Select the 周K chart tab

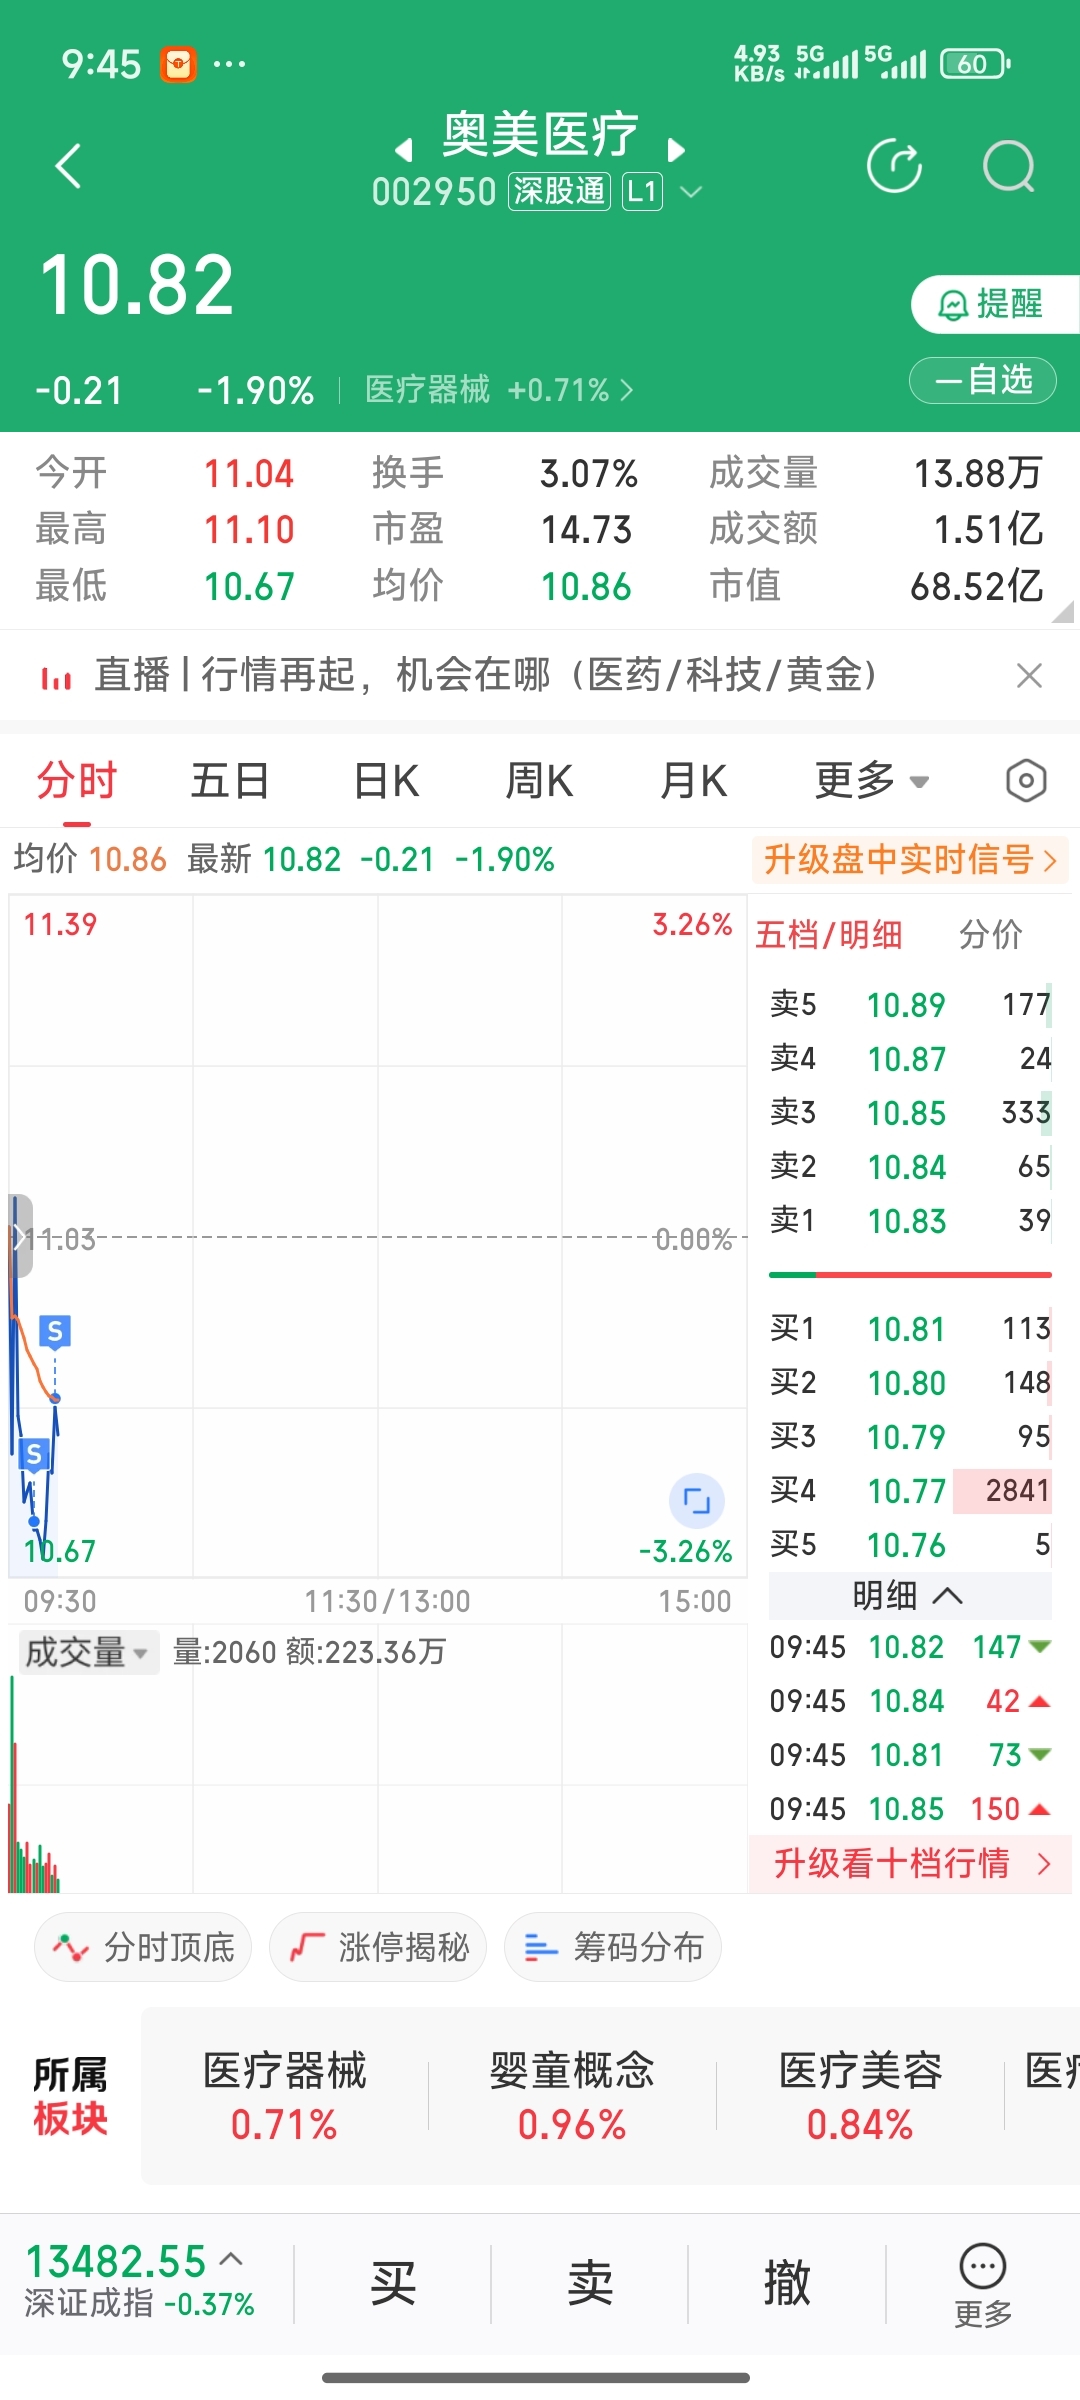tap(540, 781)
